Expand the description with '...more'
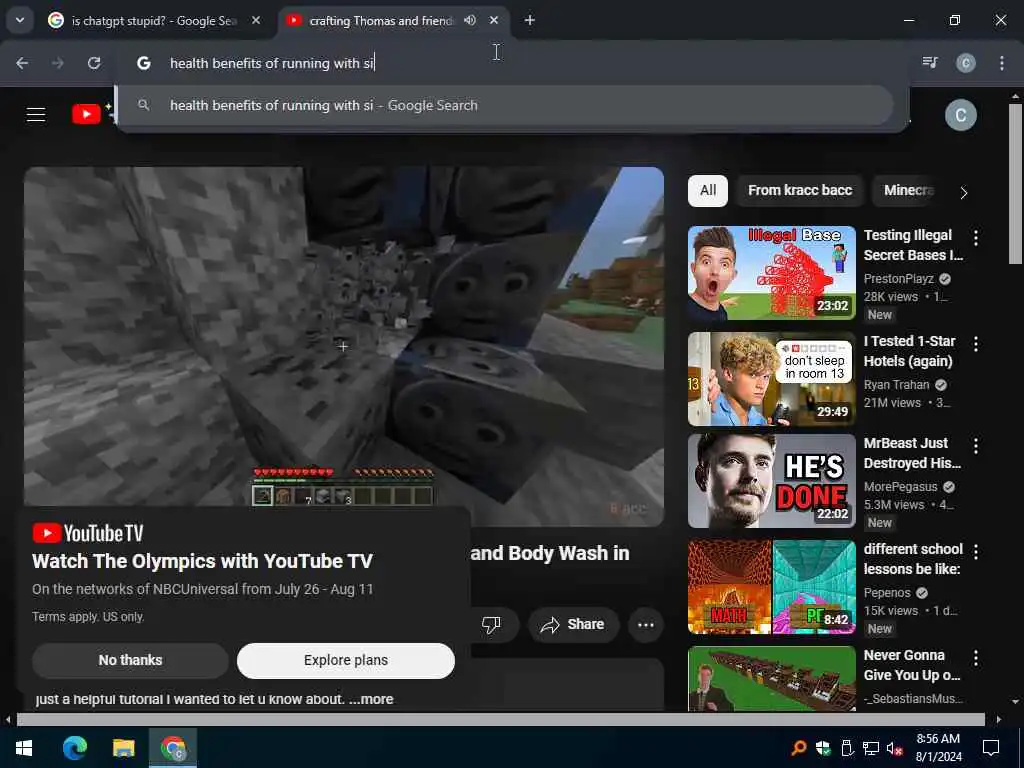This screenshot has width=1024, height=768. pyautogui.click(x=371, y=699)
